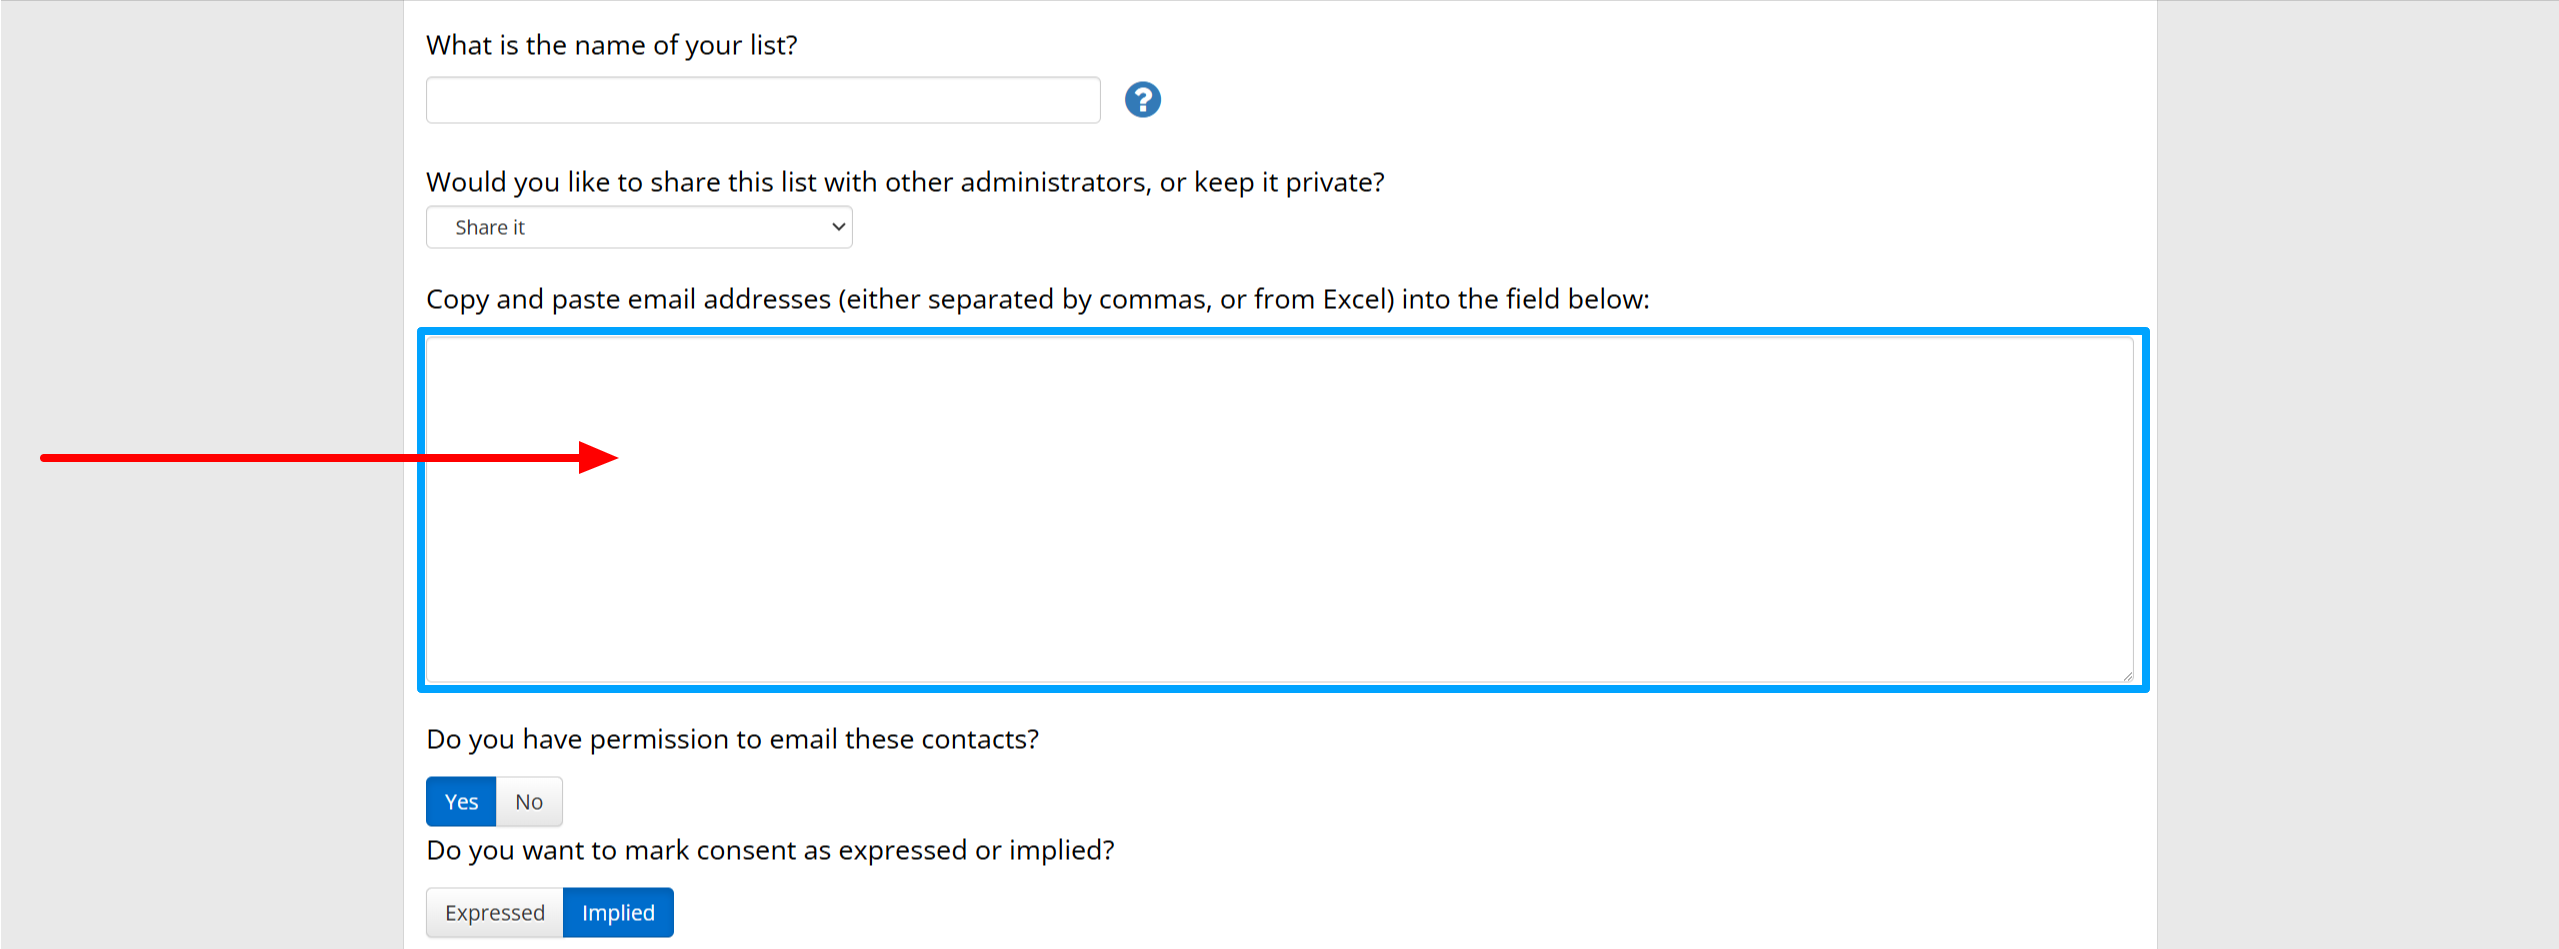Screen dimensions: 2559x949
Task: Click inside the email addresses text area
Action: (1279, 510)
